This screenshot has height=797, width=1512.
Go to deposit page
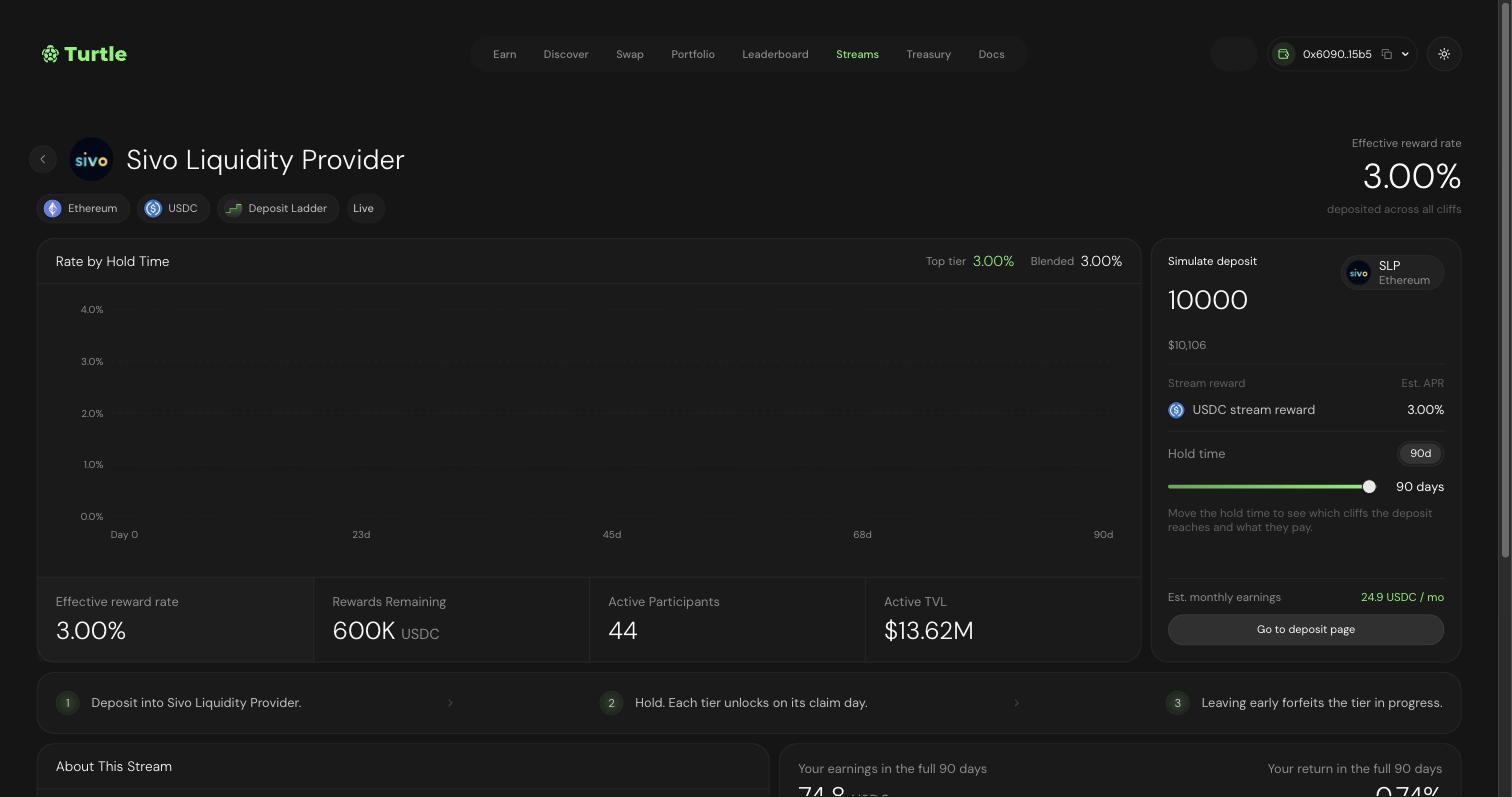coord(1306,629)
